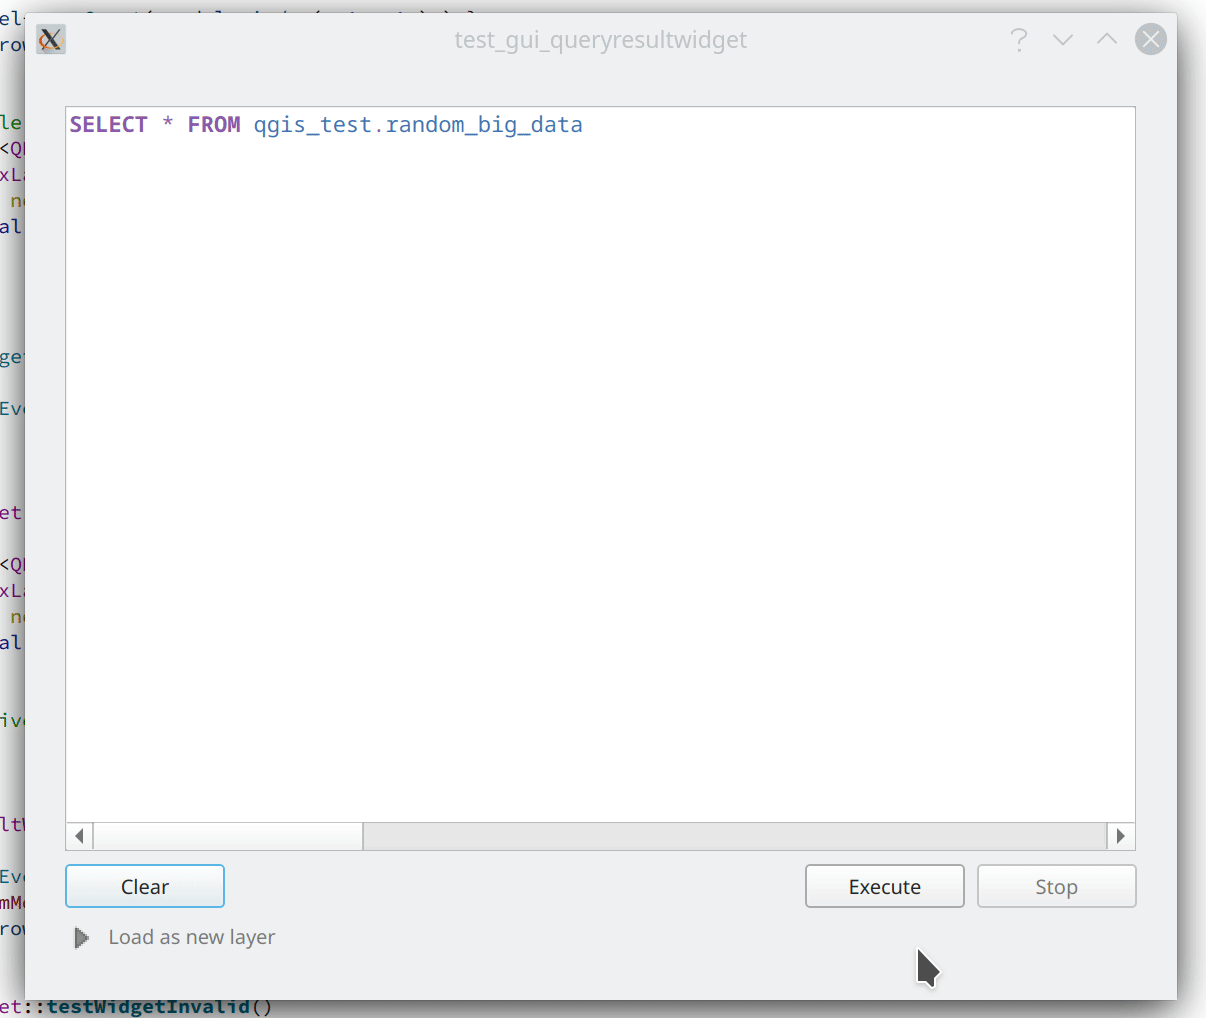Run the query with Execute button
This screenshot has height=1018, width=1206.
(884, 887)
